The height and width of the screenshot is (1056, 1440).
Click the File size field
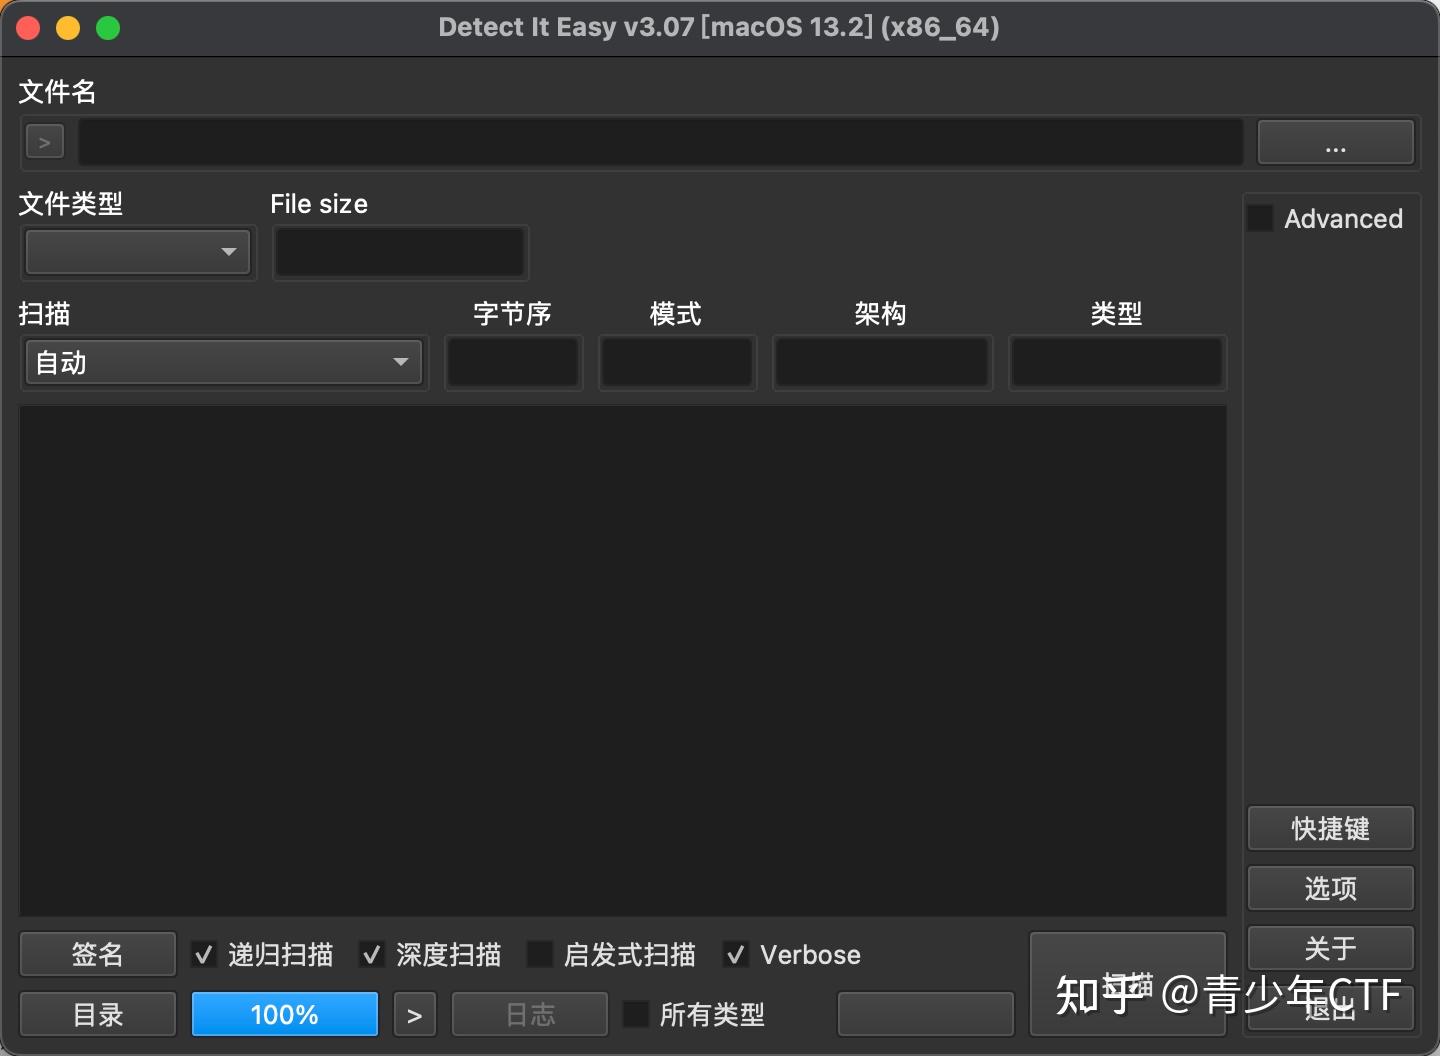tap(400, 252)
